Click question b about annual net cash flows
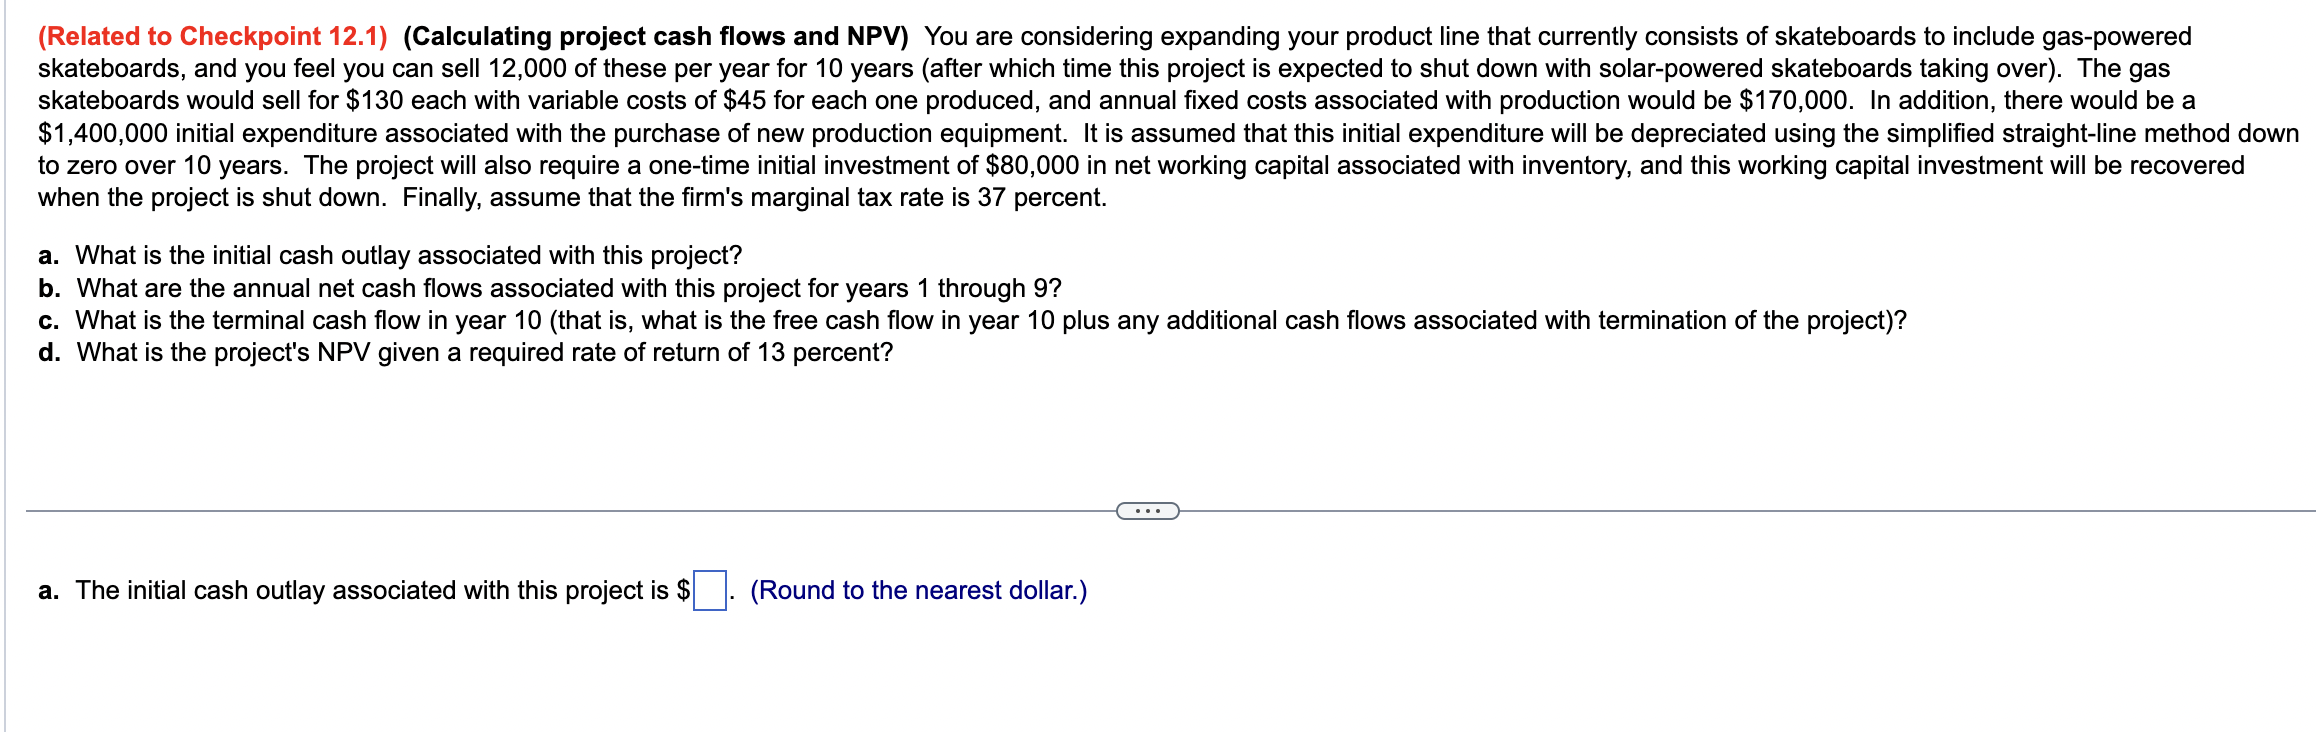This screenshot has width=2316, height=732. [x=550, y=288]
